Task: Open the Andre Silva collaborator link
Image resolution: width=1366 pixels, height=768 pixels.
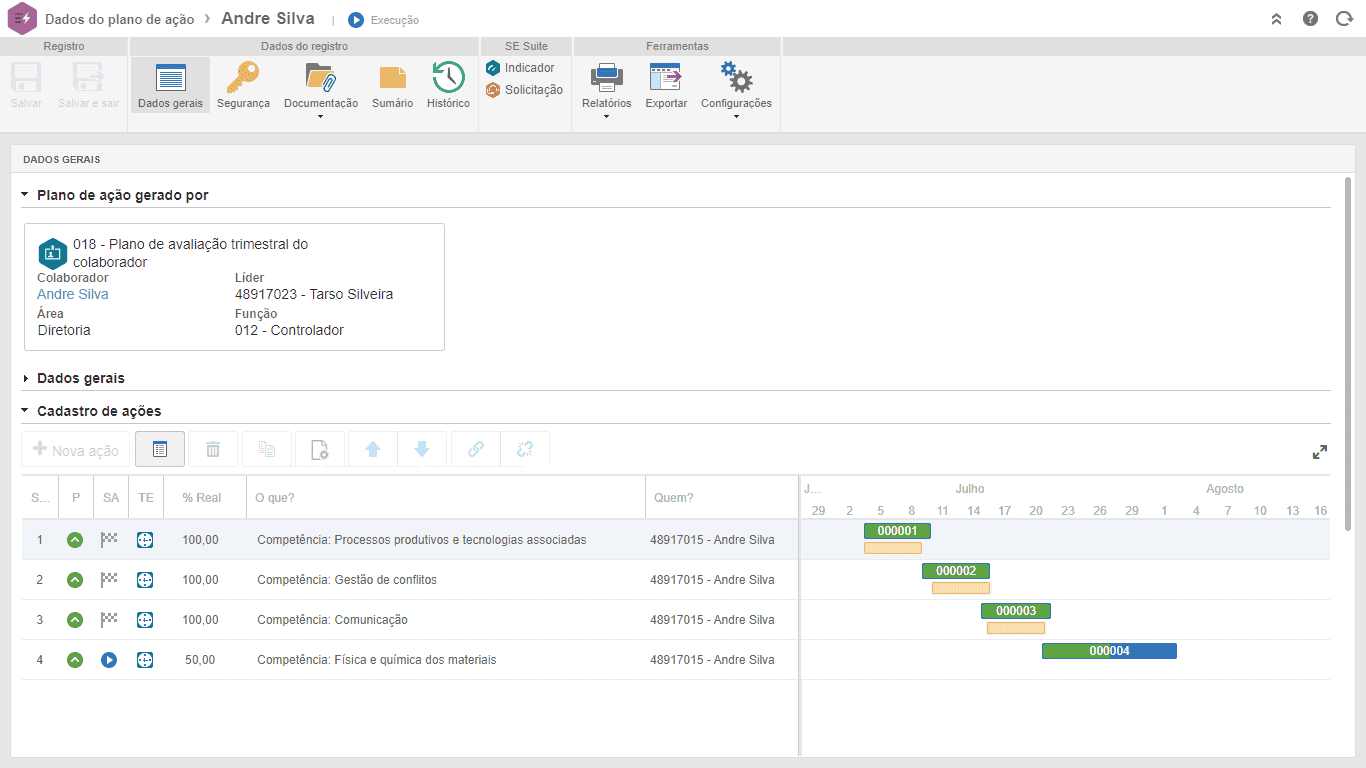Action: coord(73,294)
